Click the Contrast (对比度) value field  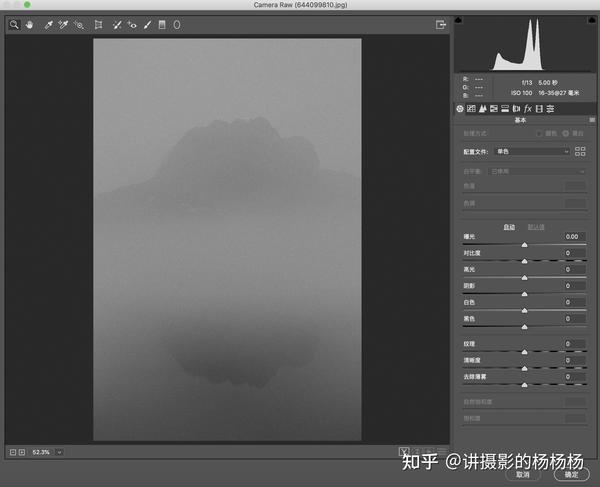[x=575, y=253]
